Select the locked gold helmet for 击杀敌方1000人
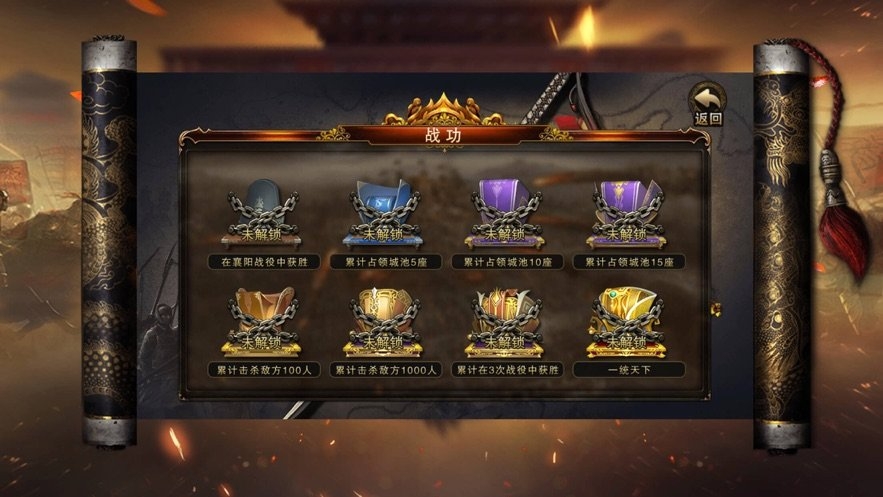This screenshot has height=497, width=883. click(x=383, y=322)
